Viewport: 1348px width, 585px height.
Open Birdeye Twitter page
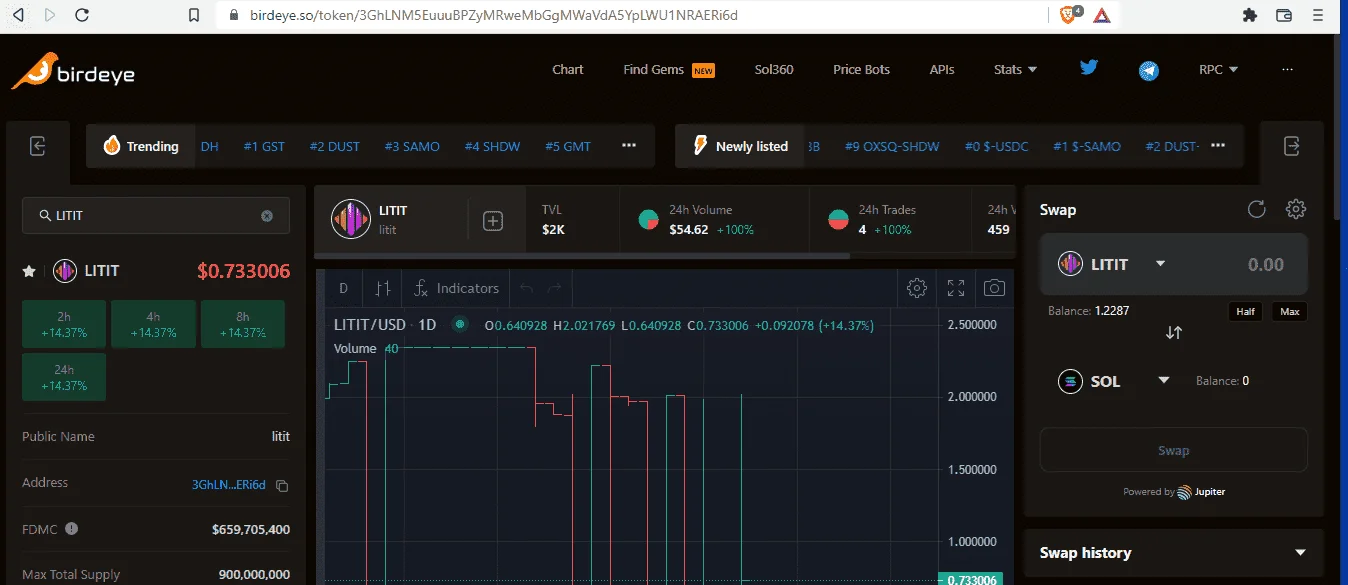1088,68
